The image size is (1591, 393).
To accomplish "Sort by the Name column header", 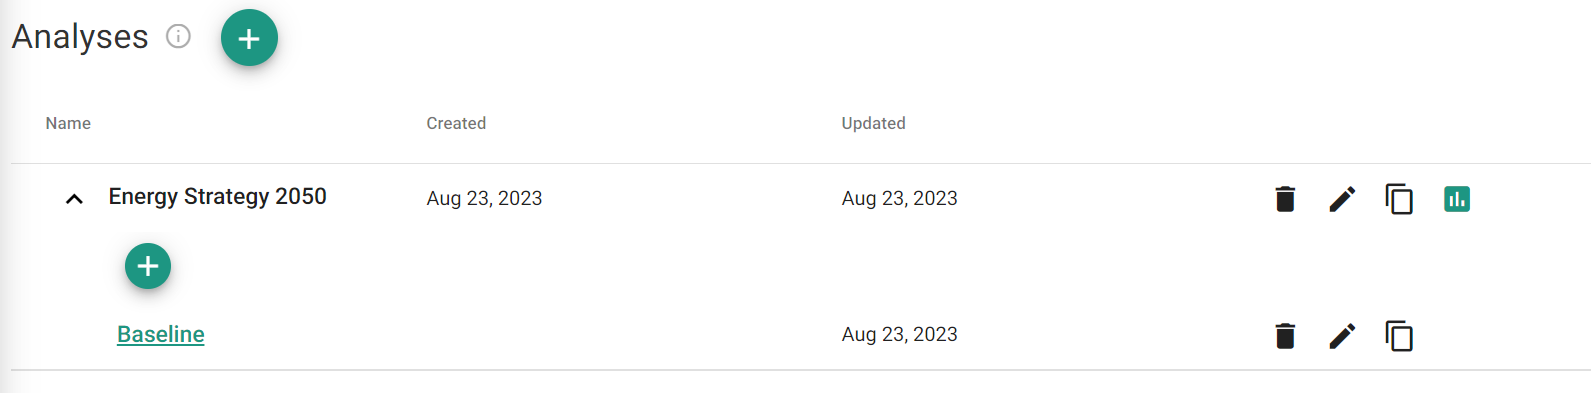I will tap(68, 123).
